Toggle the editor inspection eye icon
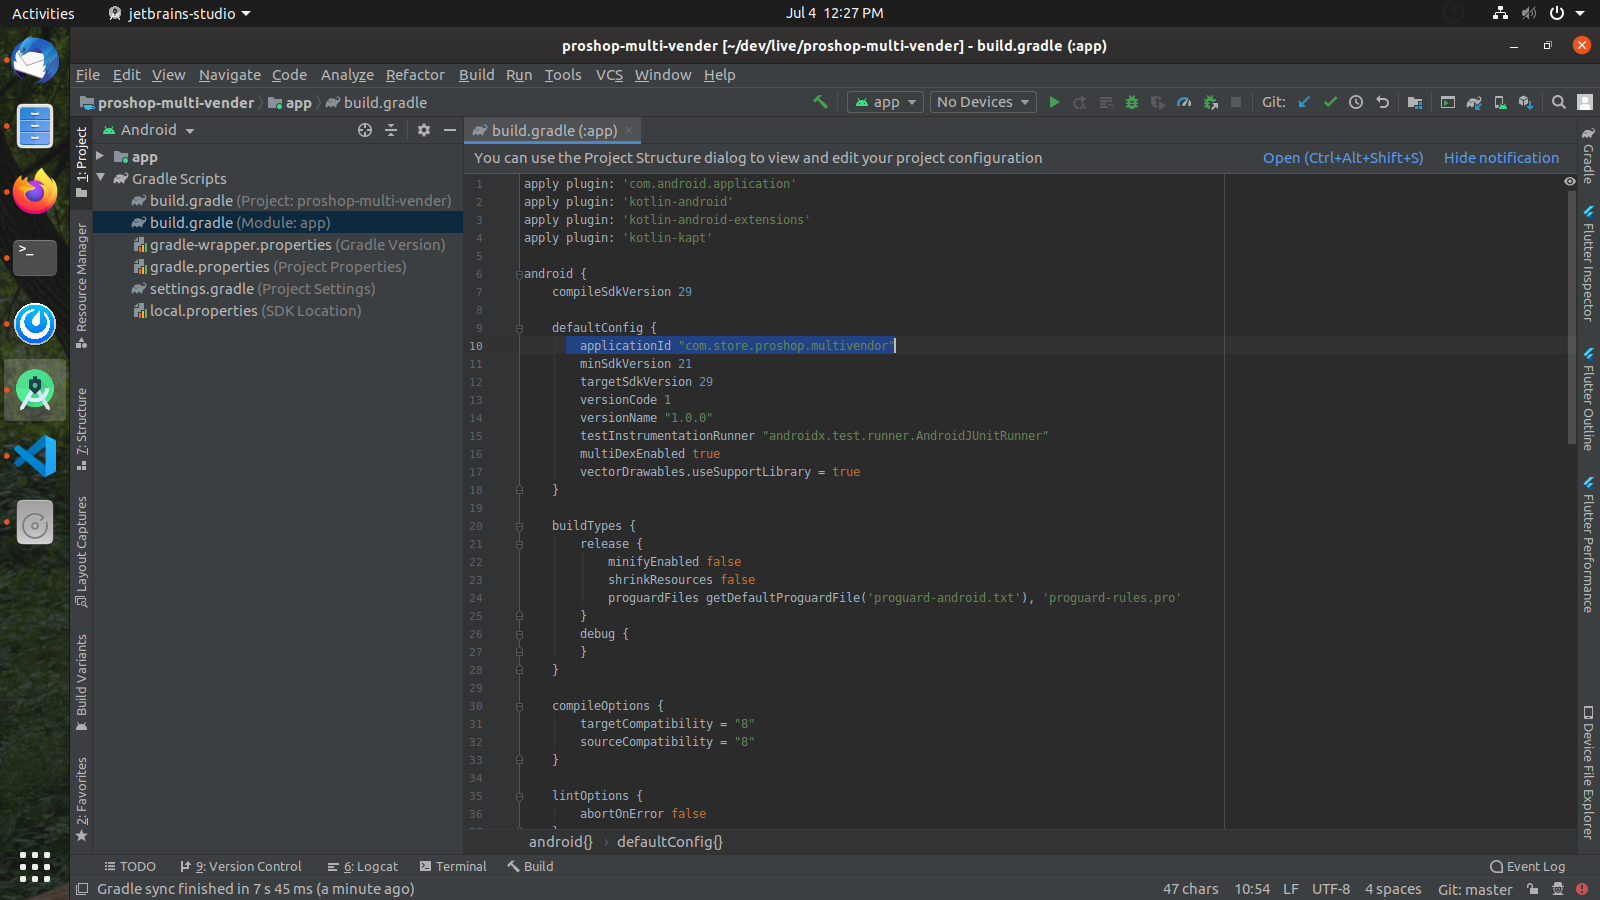 click(x=1570, y=181)
